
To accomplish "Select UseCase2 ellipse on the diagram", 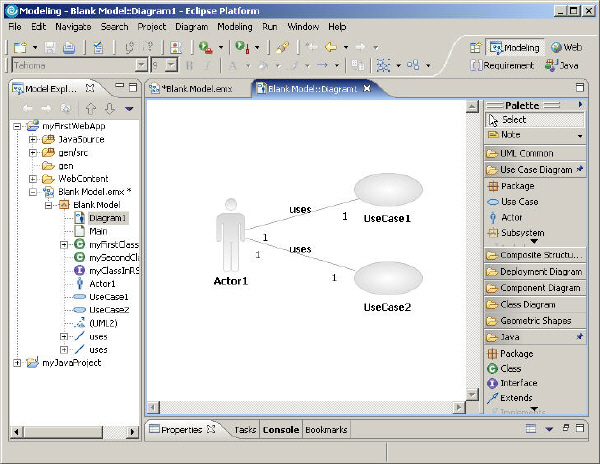I will (x=385, y=276).
